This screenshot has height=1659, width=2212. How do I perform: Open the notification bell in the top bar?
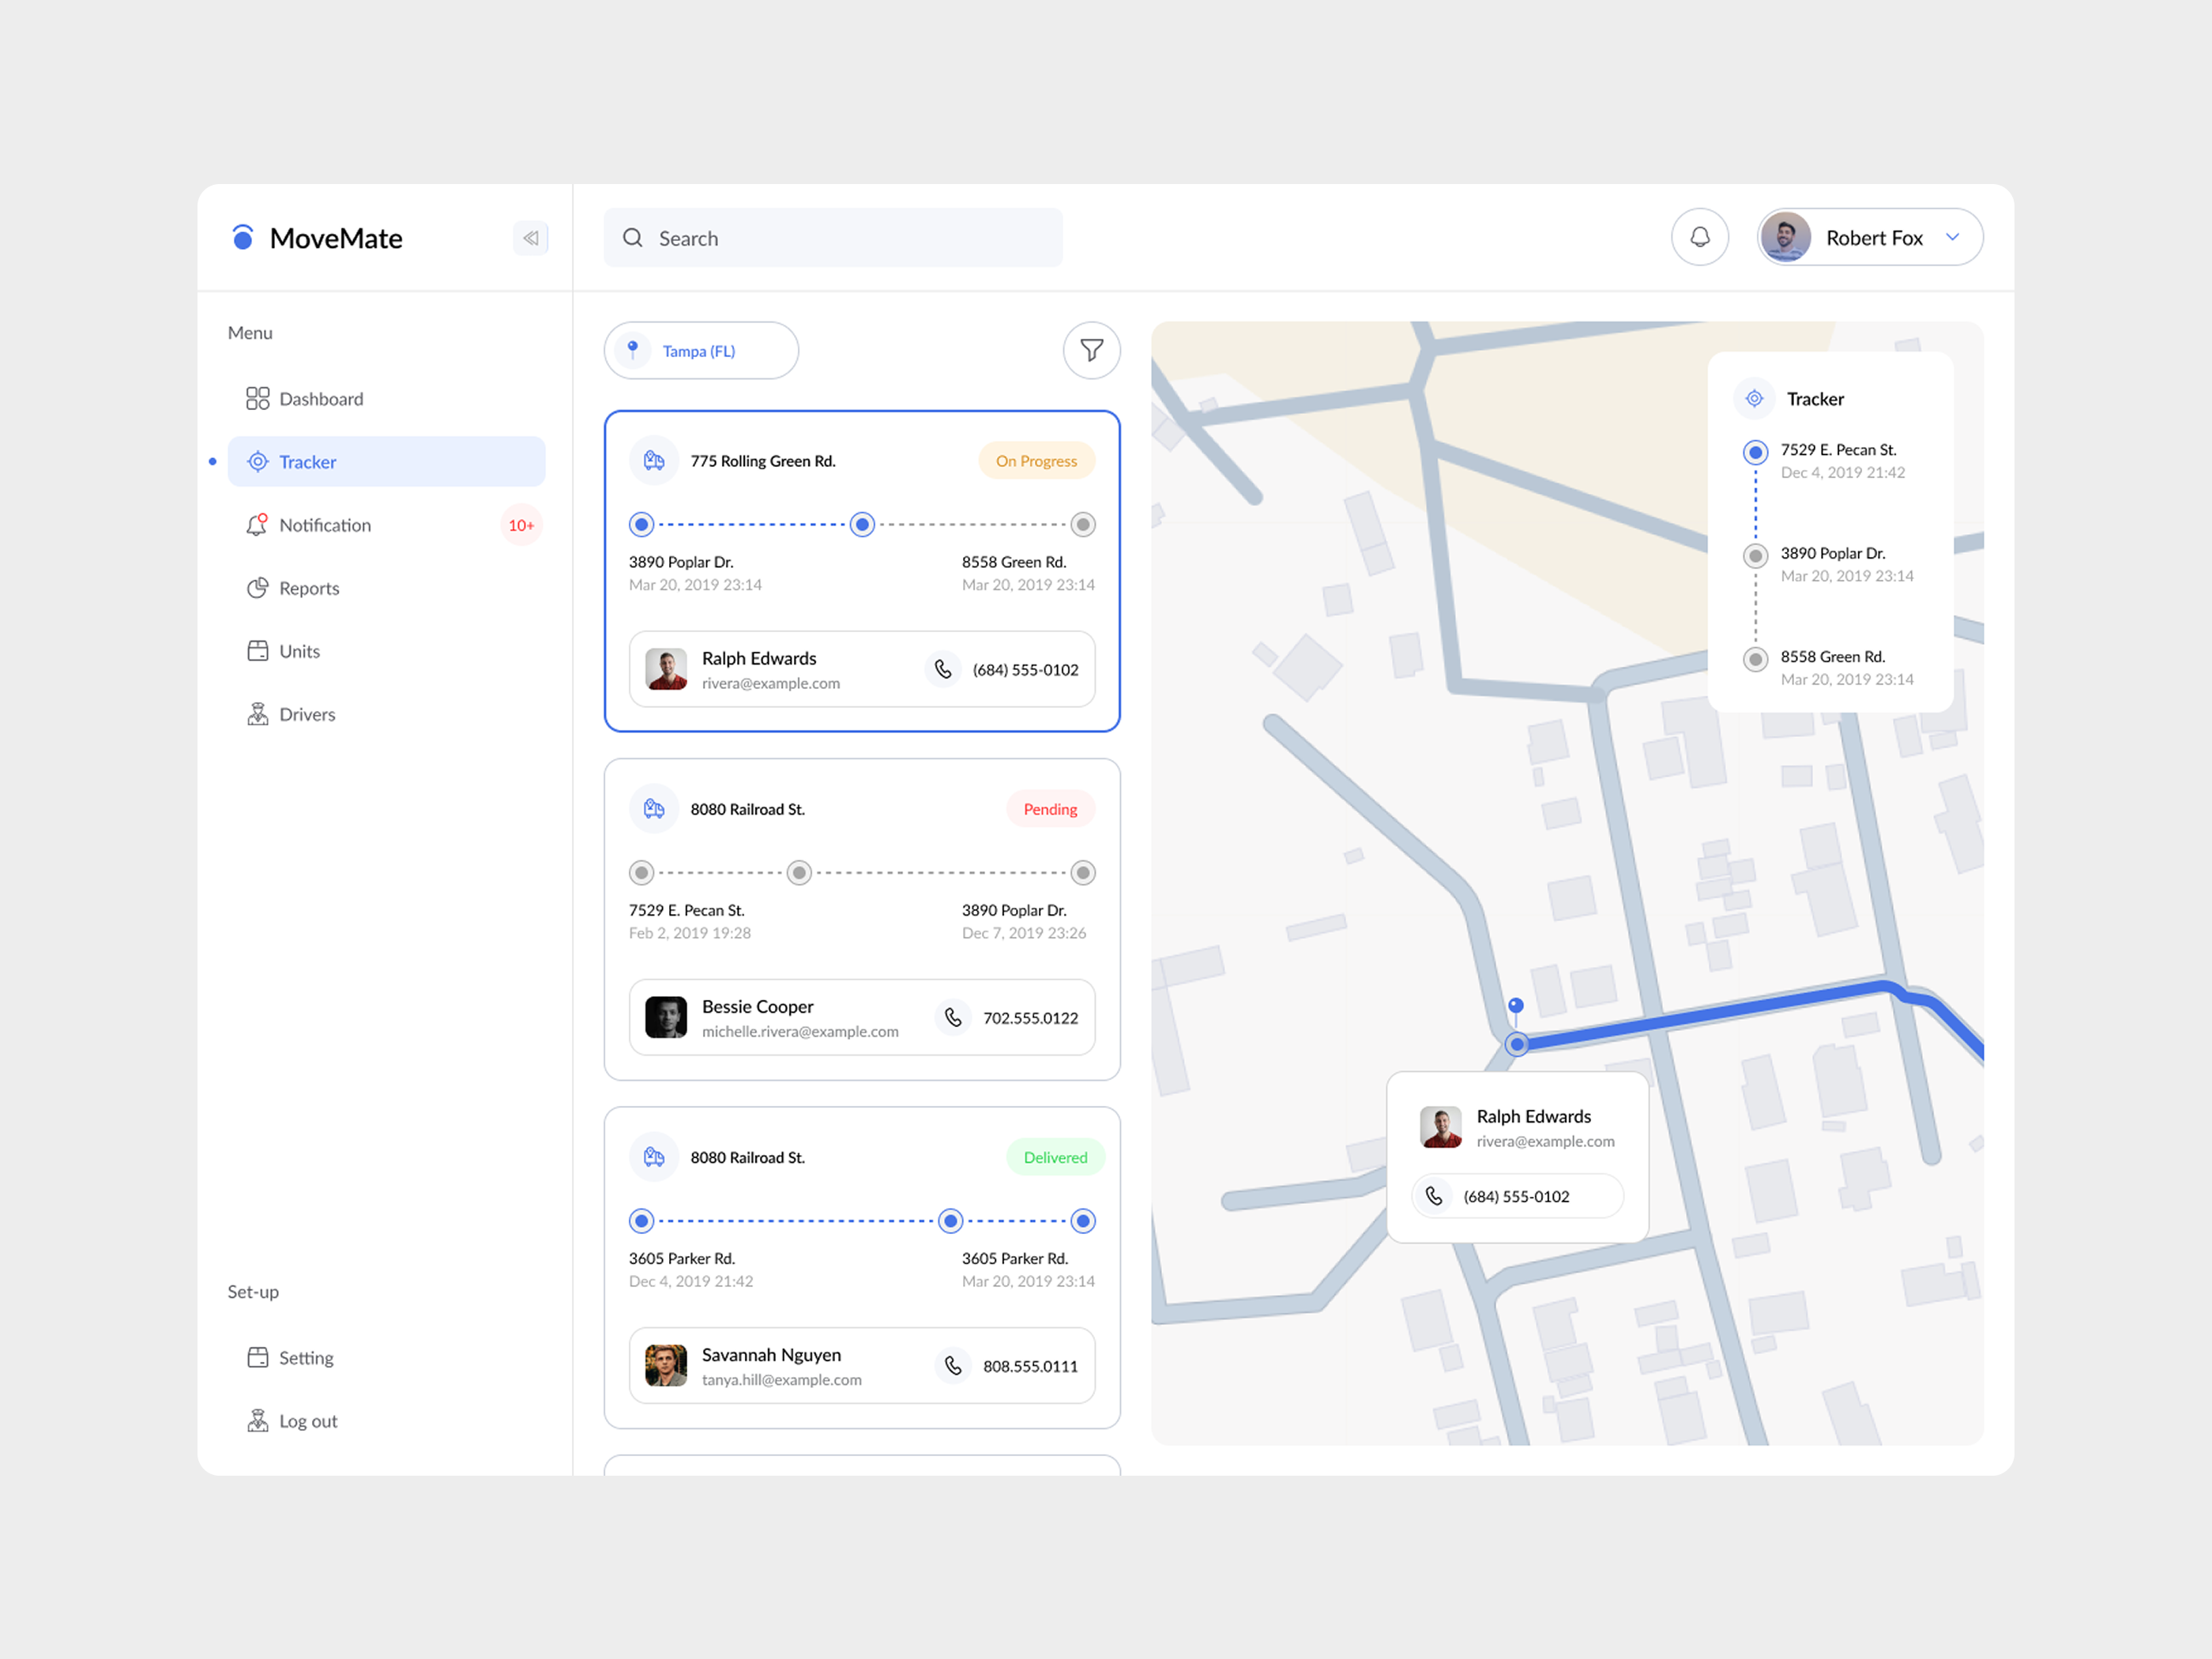1700,237
